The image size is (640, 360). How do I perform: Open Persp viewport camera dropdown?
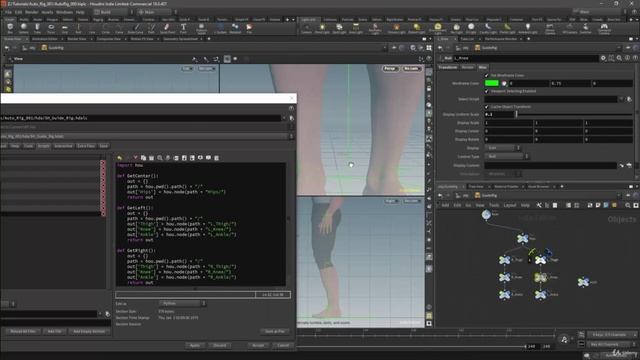(x=391, y=69)
